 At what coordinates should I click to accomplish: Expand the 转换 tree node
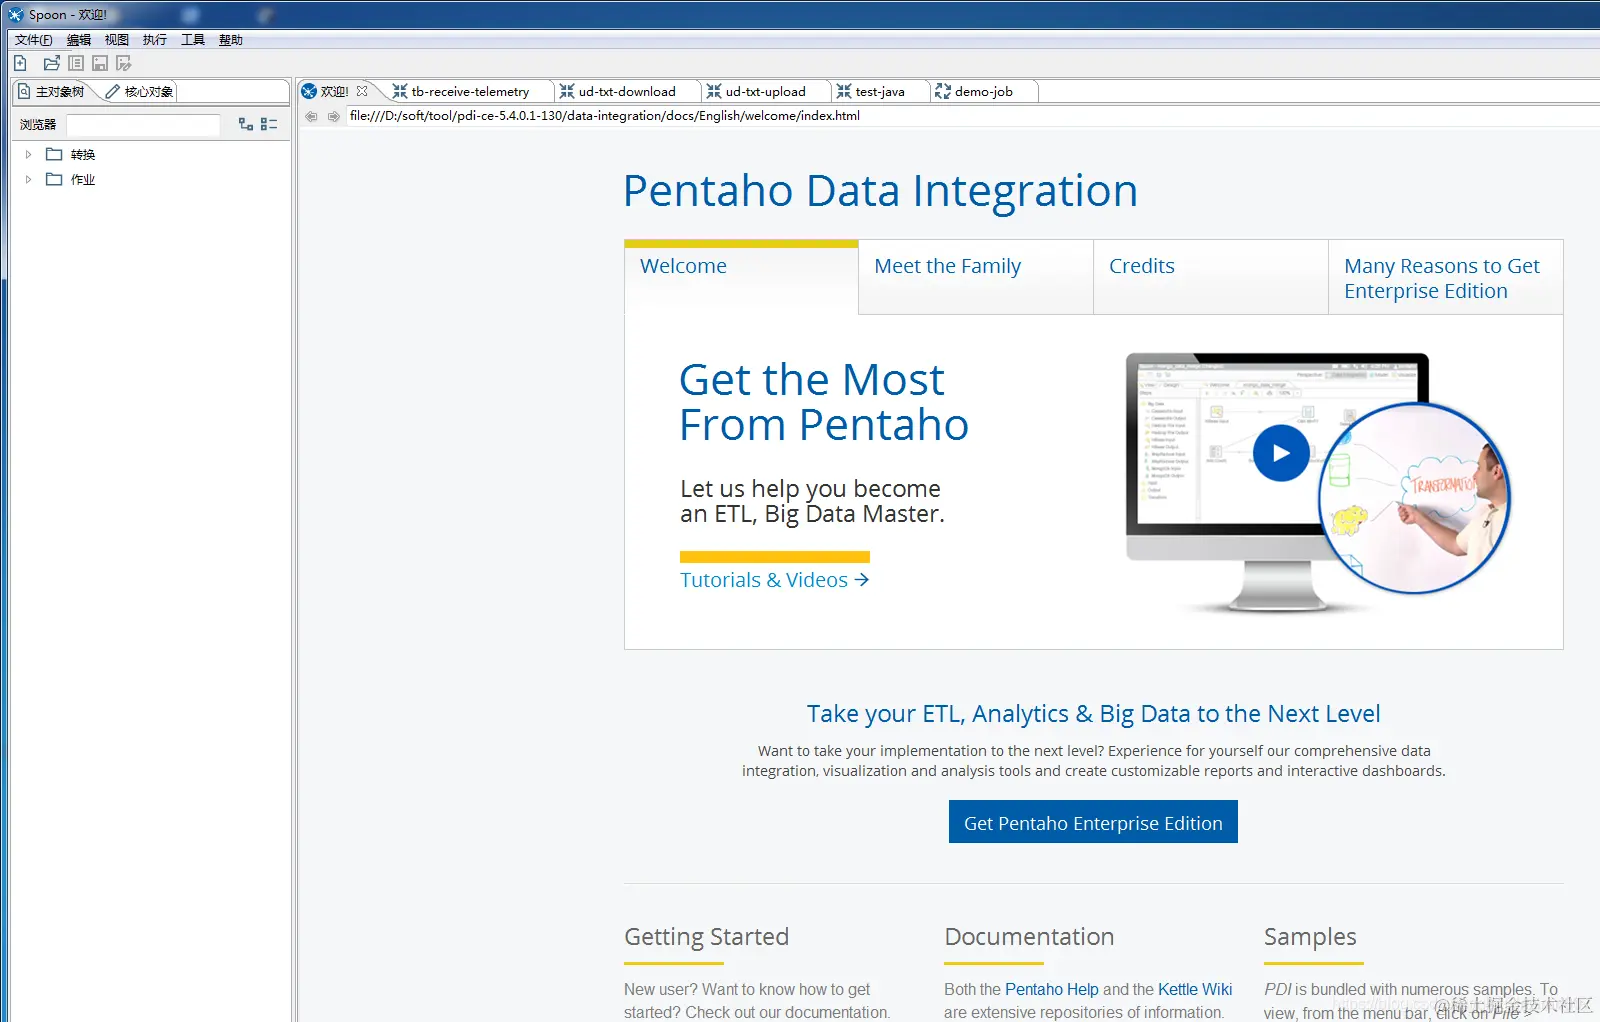coord(28,154)
